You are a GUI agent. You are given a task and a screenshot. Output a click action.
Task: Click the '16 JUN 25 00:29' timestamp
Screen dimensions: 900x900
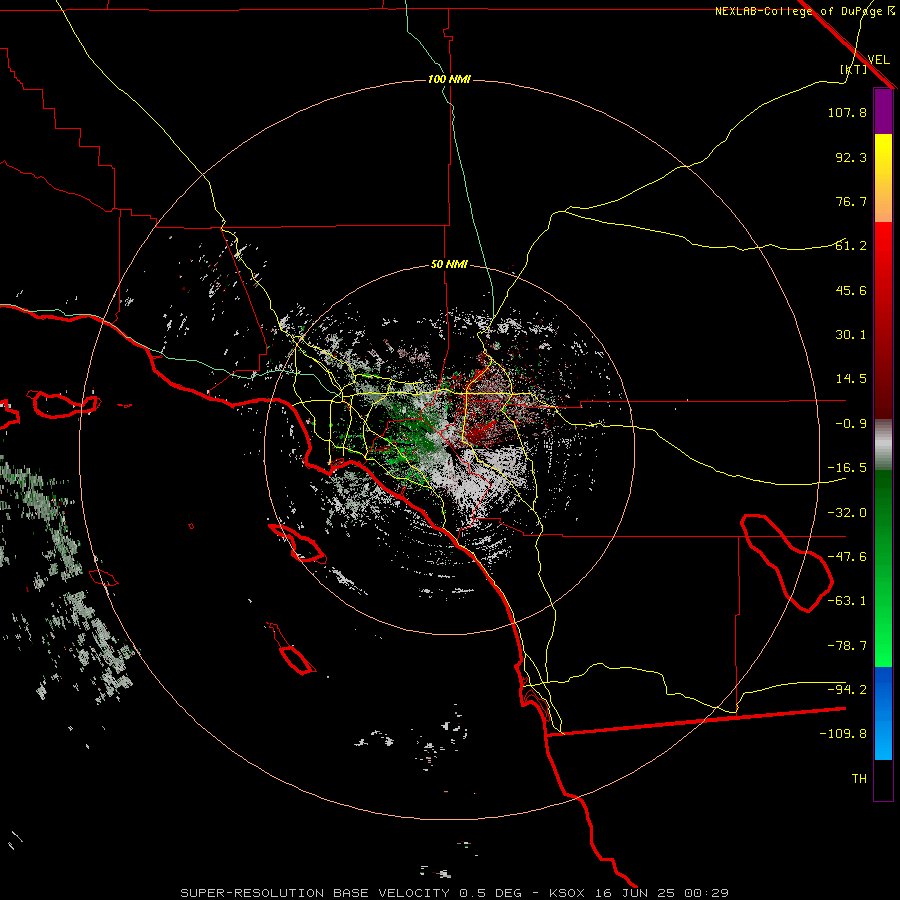660,893
